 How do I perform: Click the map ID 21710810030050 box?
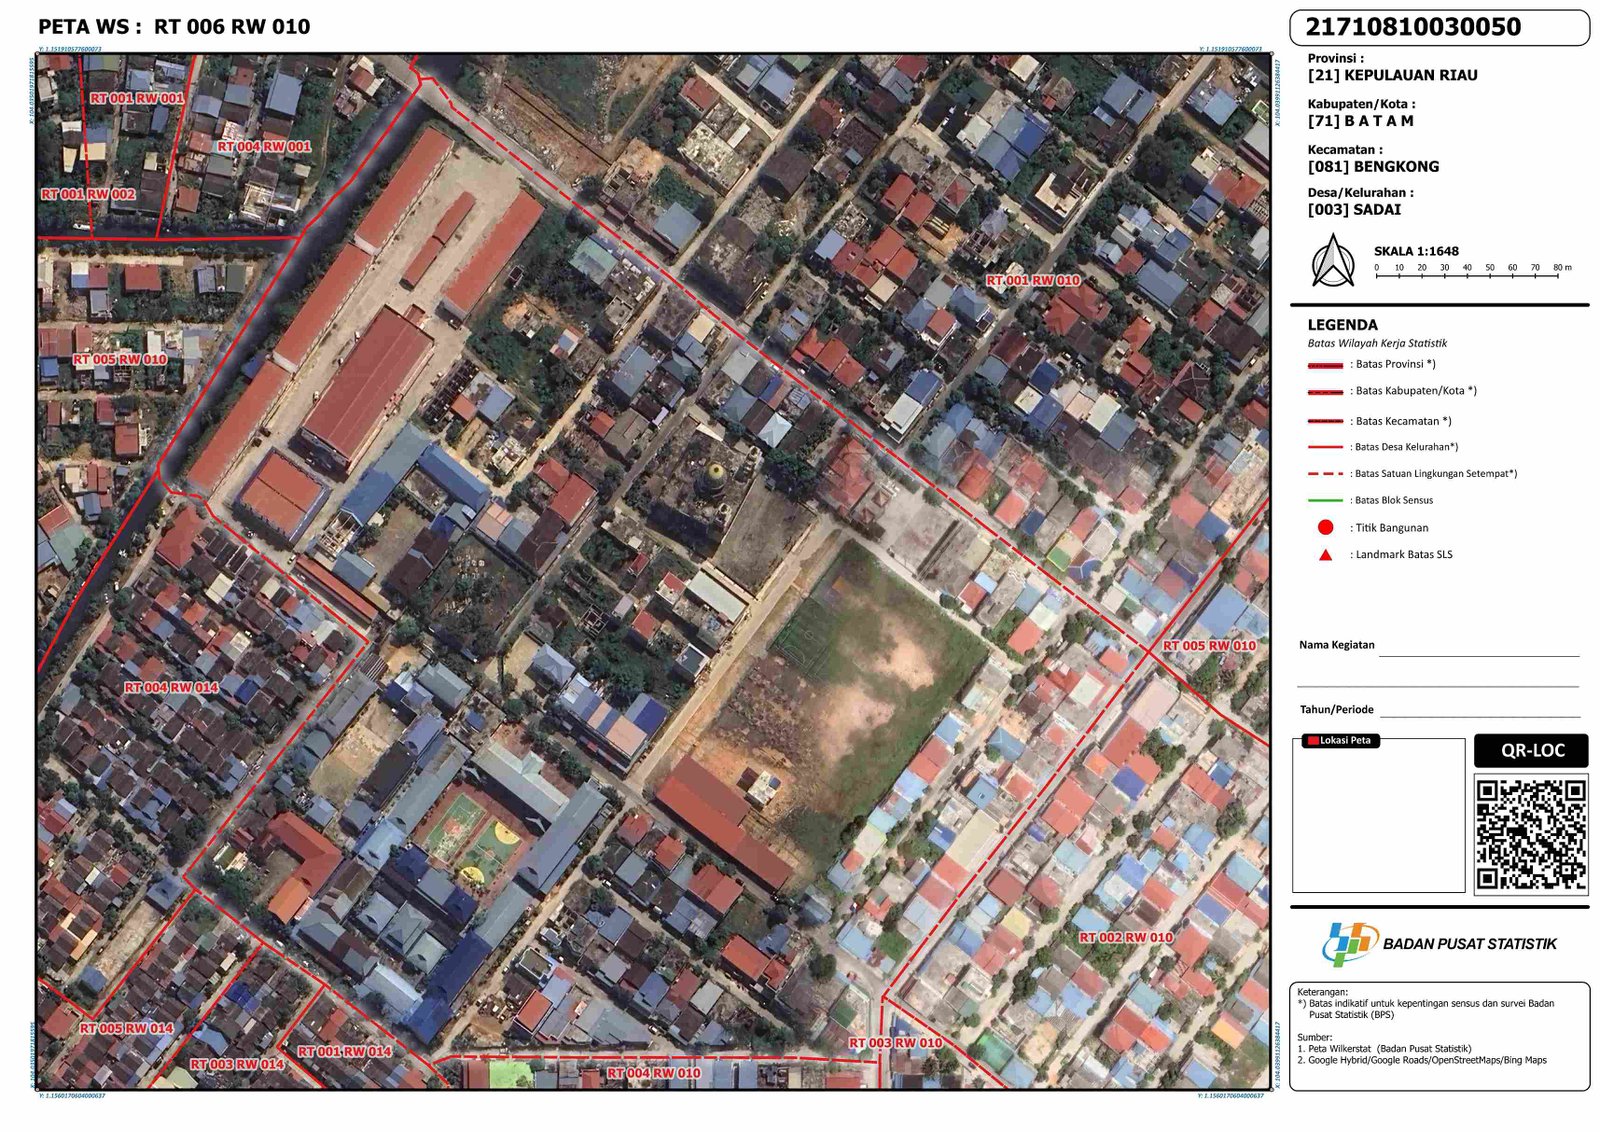tap(1439, 28)
